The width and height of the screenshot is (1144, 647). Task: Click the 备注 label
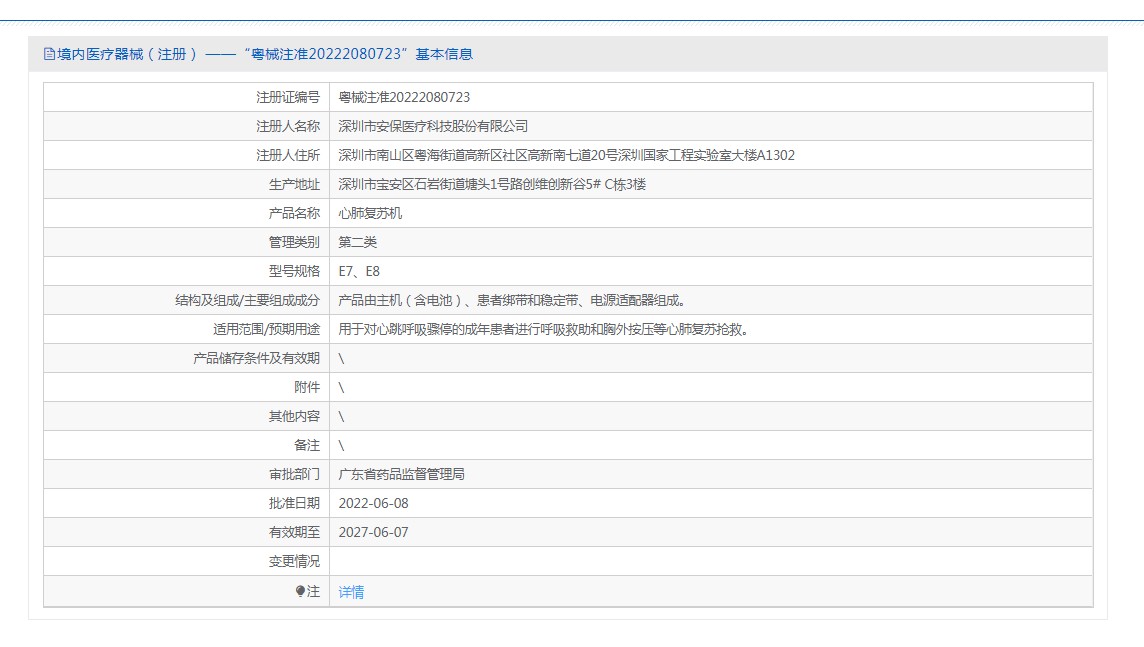tap(306, 446)
